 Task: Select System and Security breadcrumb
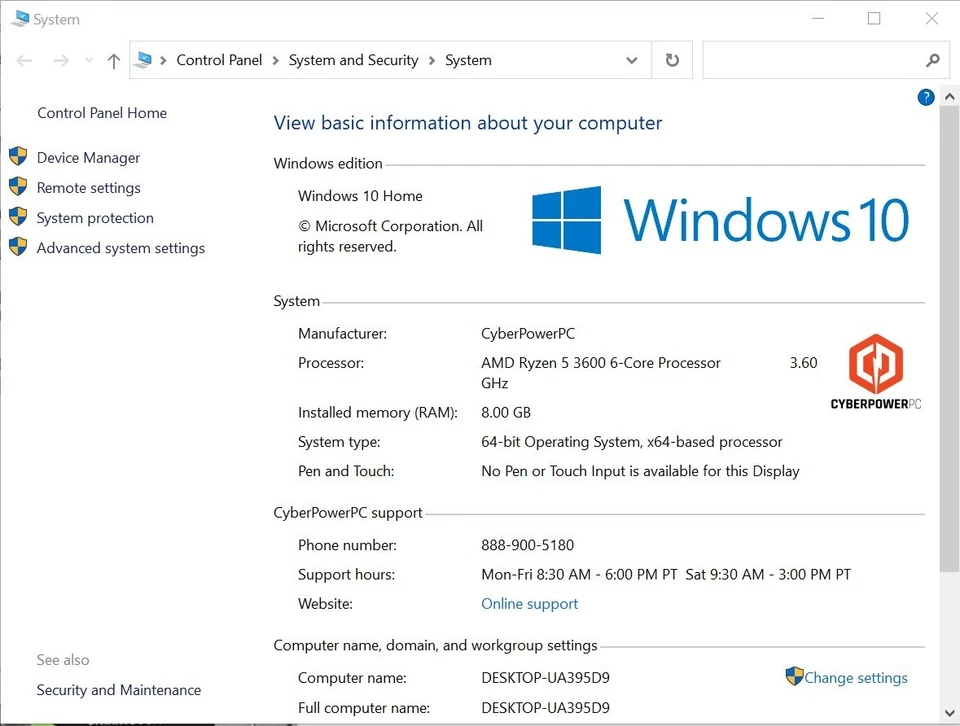[x=353, y=60]
